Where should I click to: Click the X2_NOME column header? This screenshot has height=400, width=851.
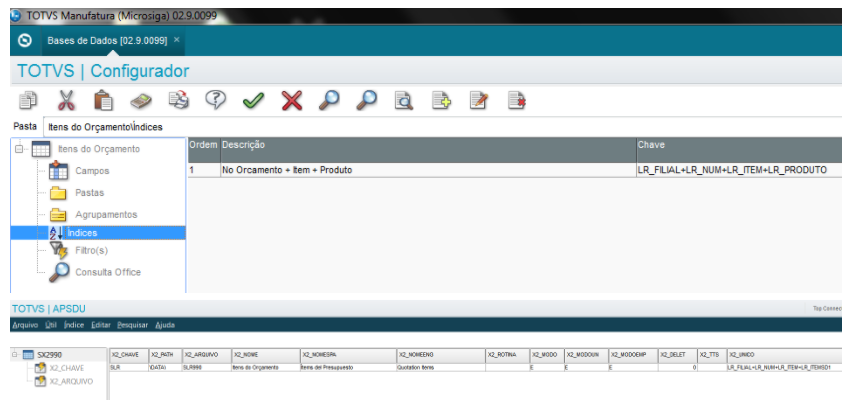click(x=266, y=355)
